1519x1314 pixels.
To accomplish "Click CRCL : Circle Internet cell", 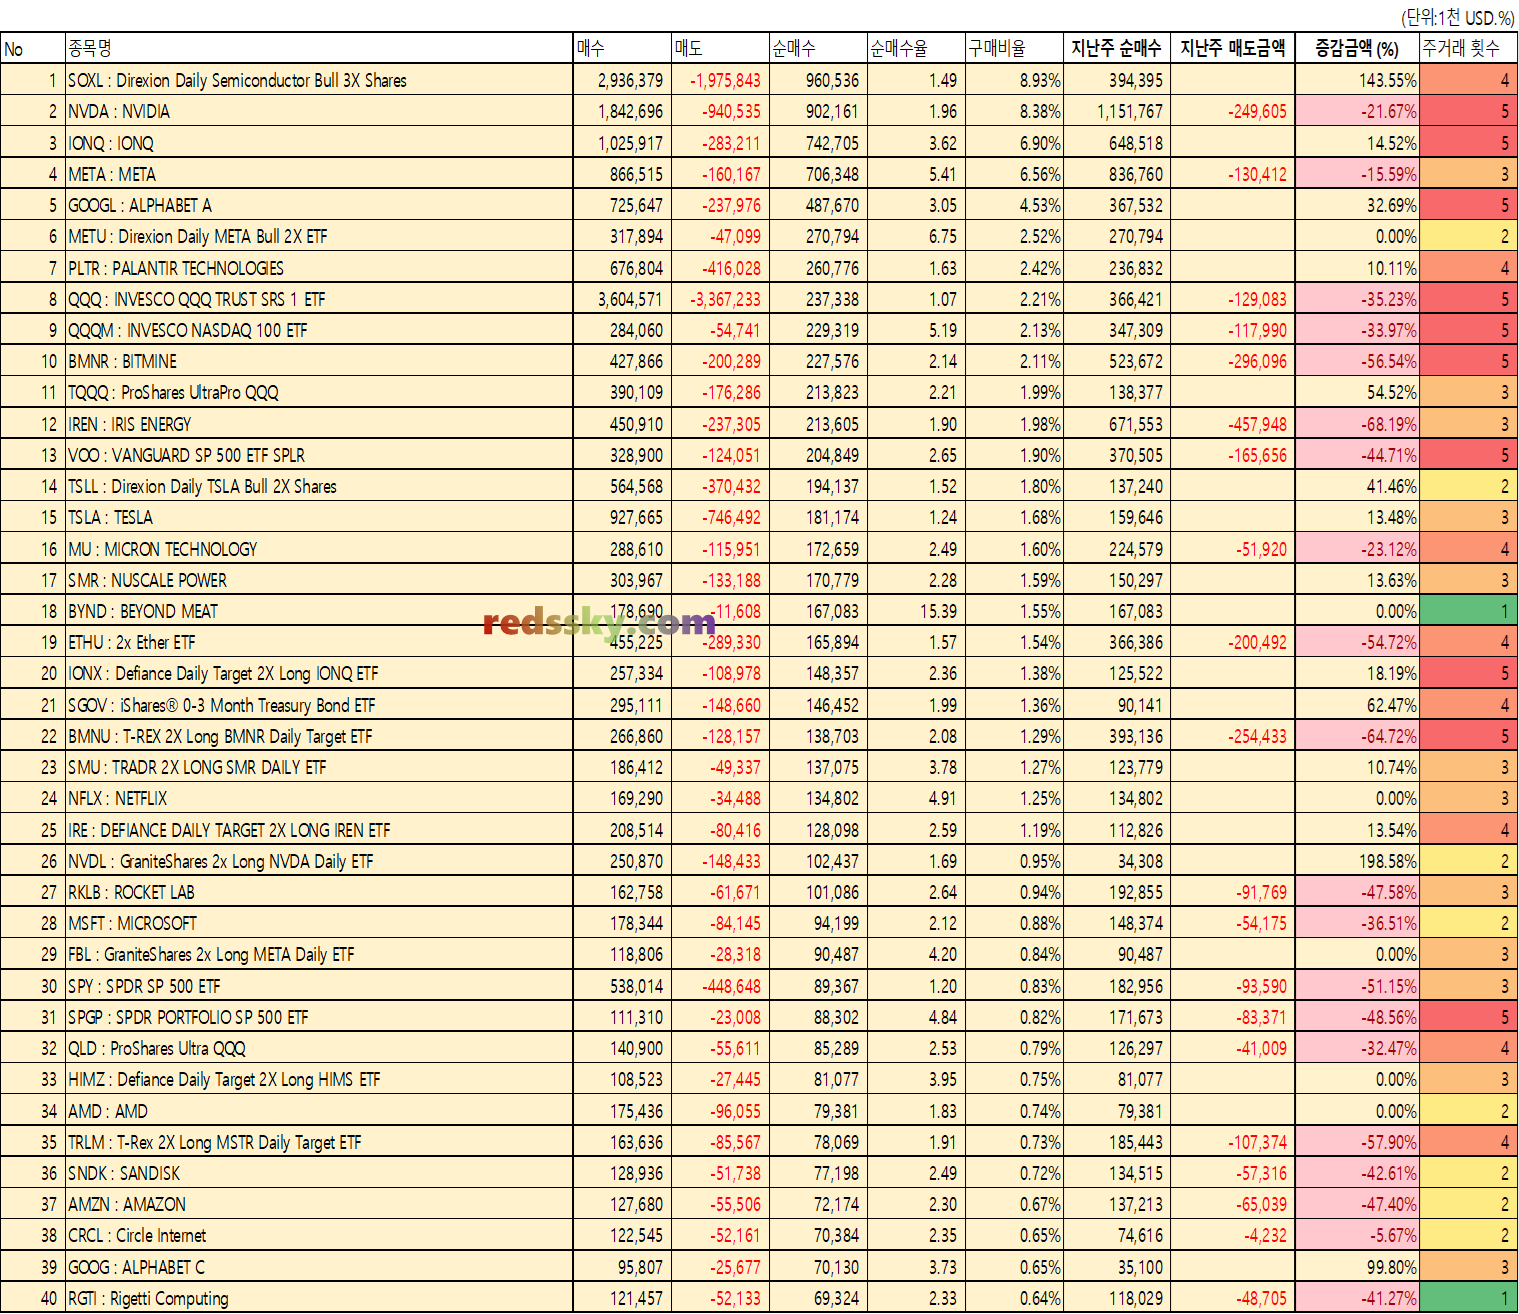I will (x=319, y=1235).
